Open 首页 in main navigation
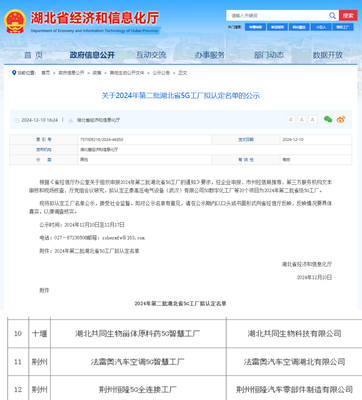The height and width of the screenshot is (400, 362). coord(33,55)
